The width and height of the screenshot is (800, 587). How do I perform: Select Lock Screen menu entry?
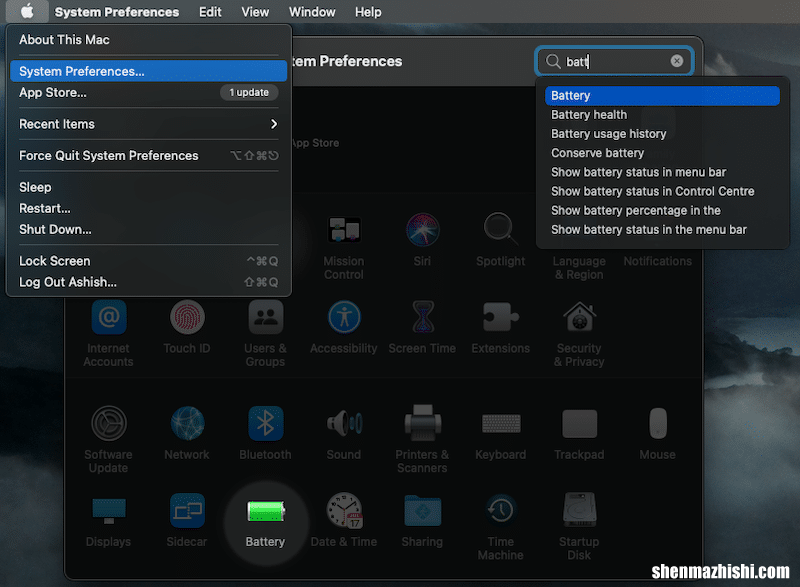click(148, 261)
